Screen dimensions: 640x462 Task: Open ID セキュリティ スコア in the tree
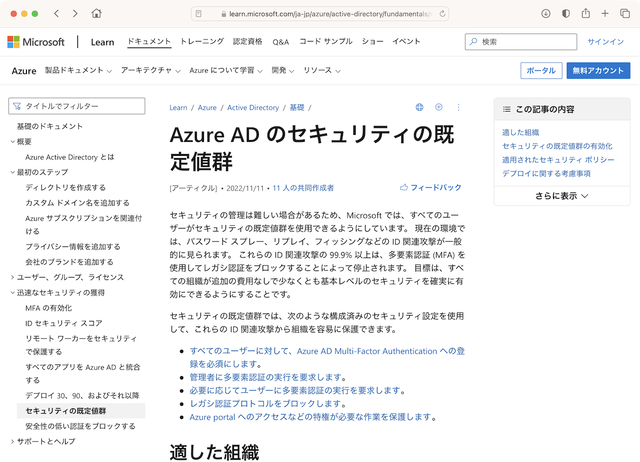(x=64, y=323)
